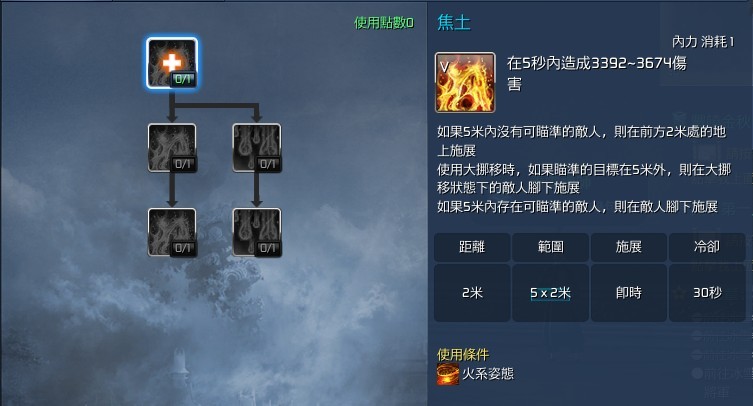753x406 pixels.
Task: Click the large 焦土 fire skill icon
Action: click(465, 83)
